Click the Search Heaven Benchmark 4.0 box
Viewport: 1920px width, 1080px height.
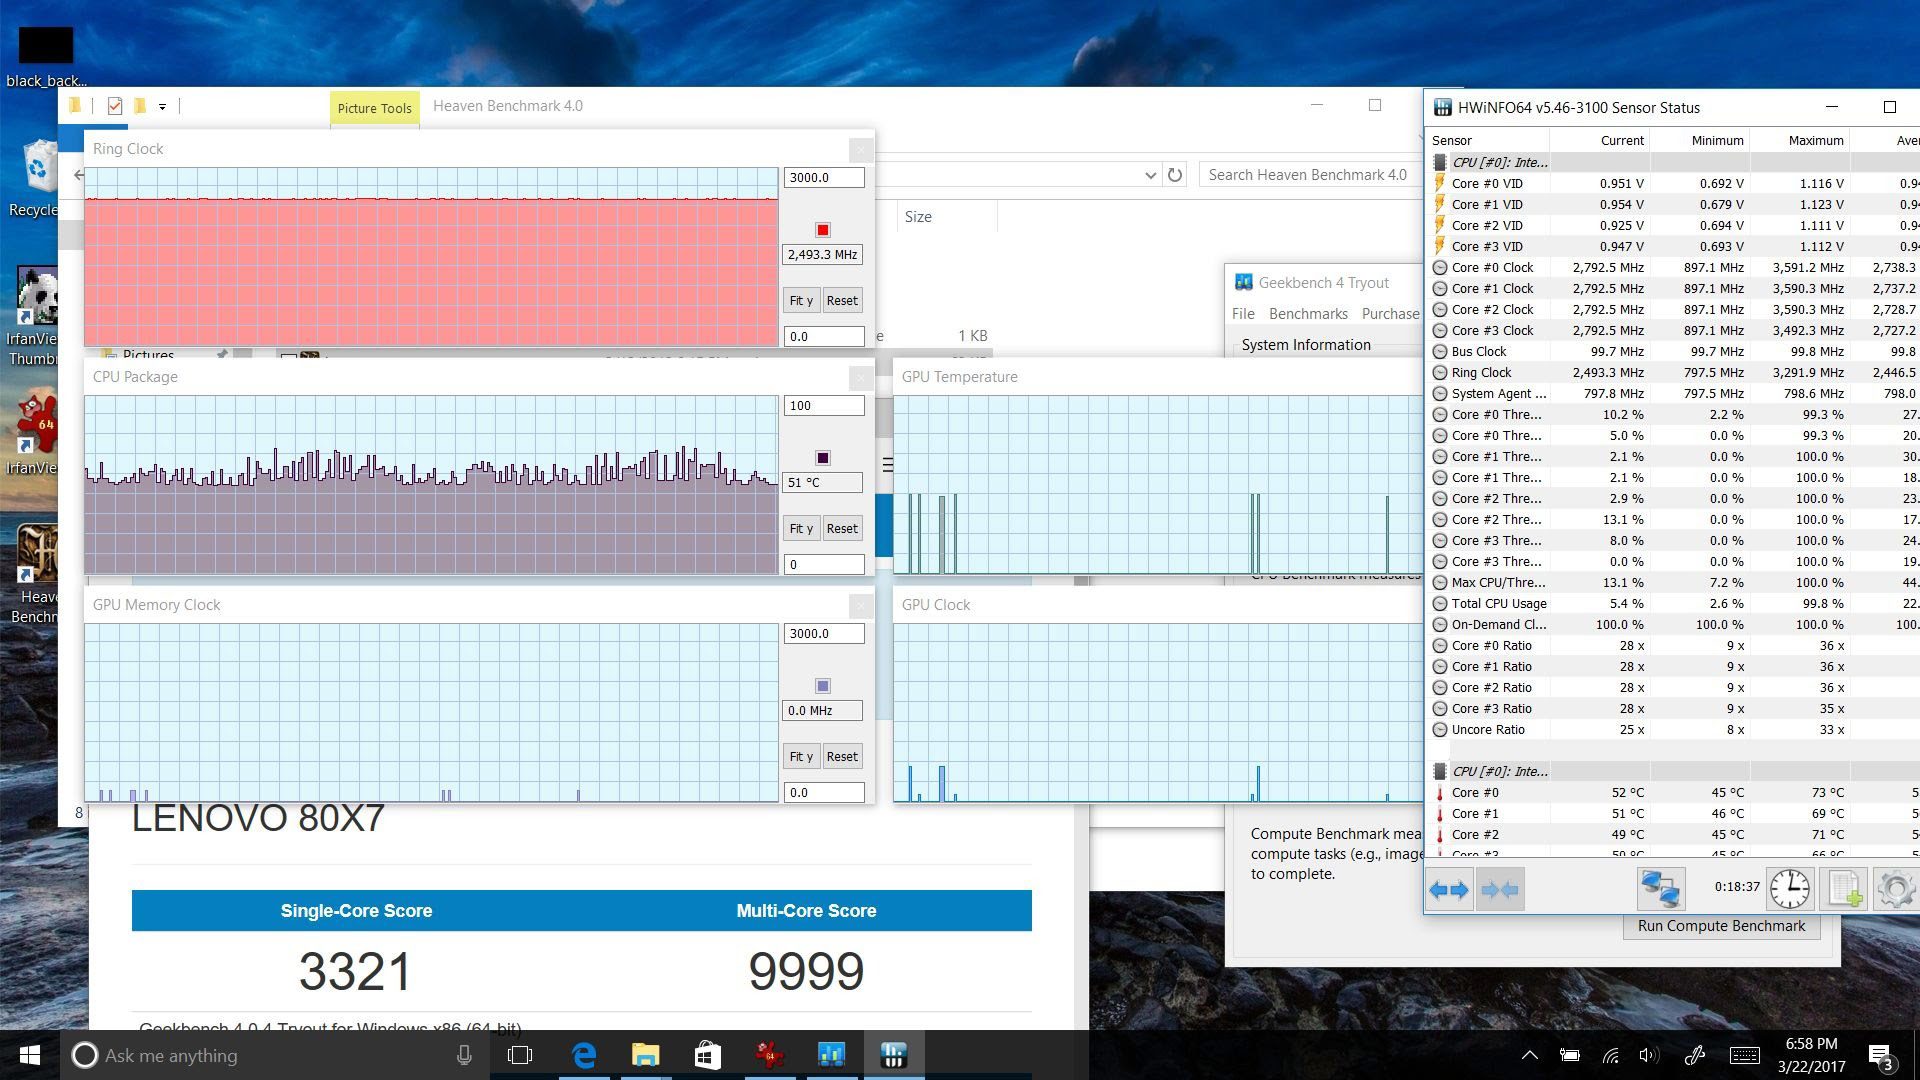click(1310, 175)
